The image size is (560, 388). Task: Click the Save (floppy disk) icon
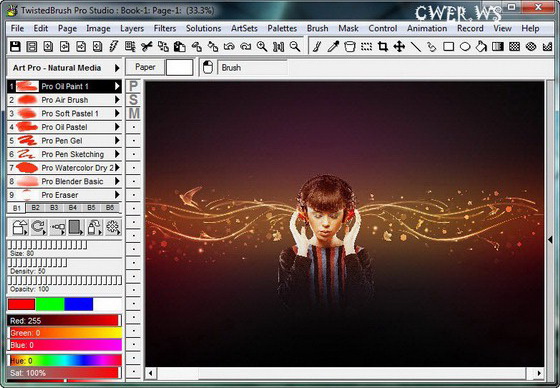(x=15, y=46)
